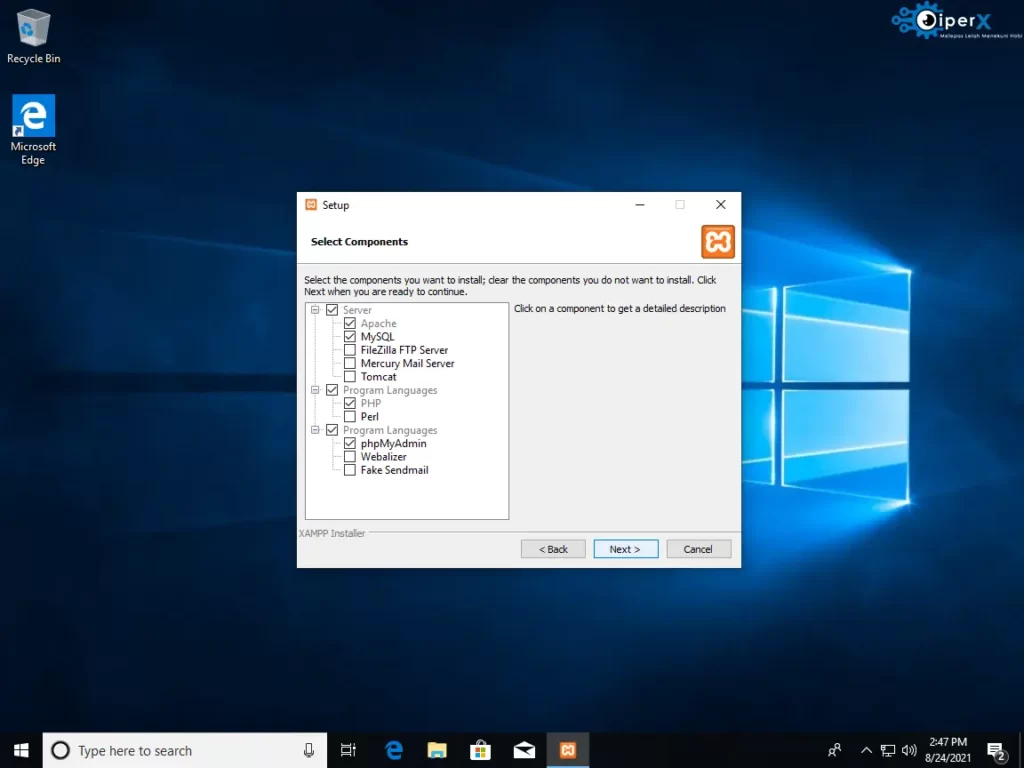
Task: Enable FileZilla FTP Server checkbox
Action: tap(350, 350)
